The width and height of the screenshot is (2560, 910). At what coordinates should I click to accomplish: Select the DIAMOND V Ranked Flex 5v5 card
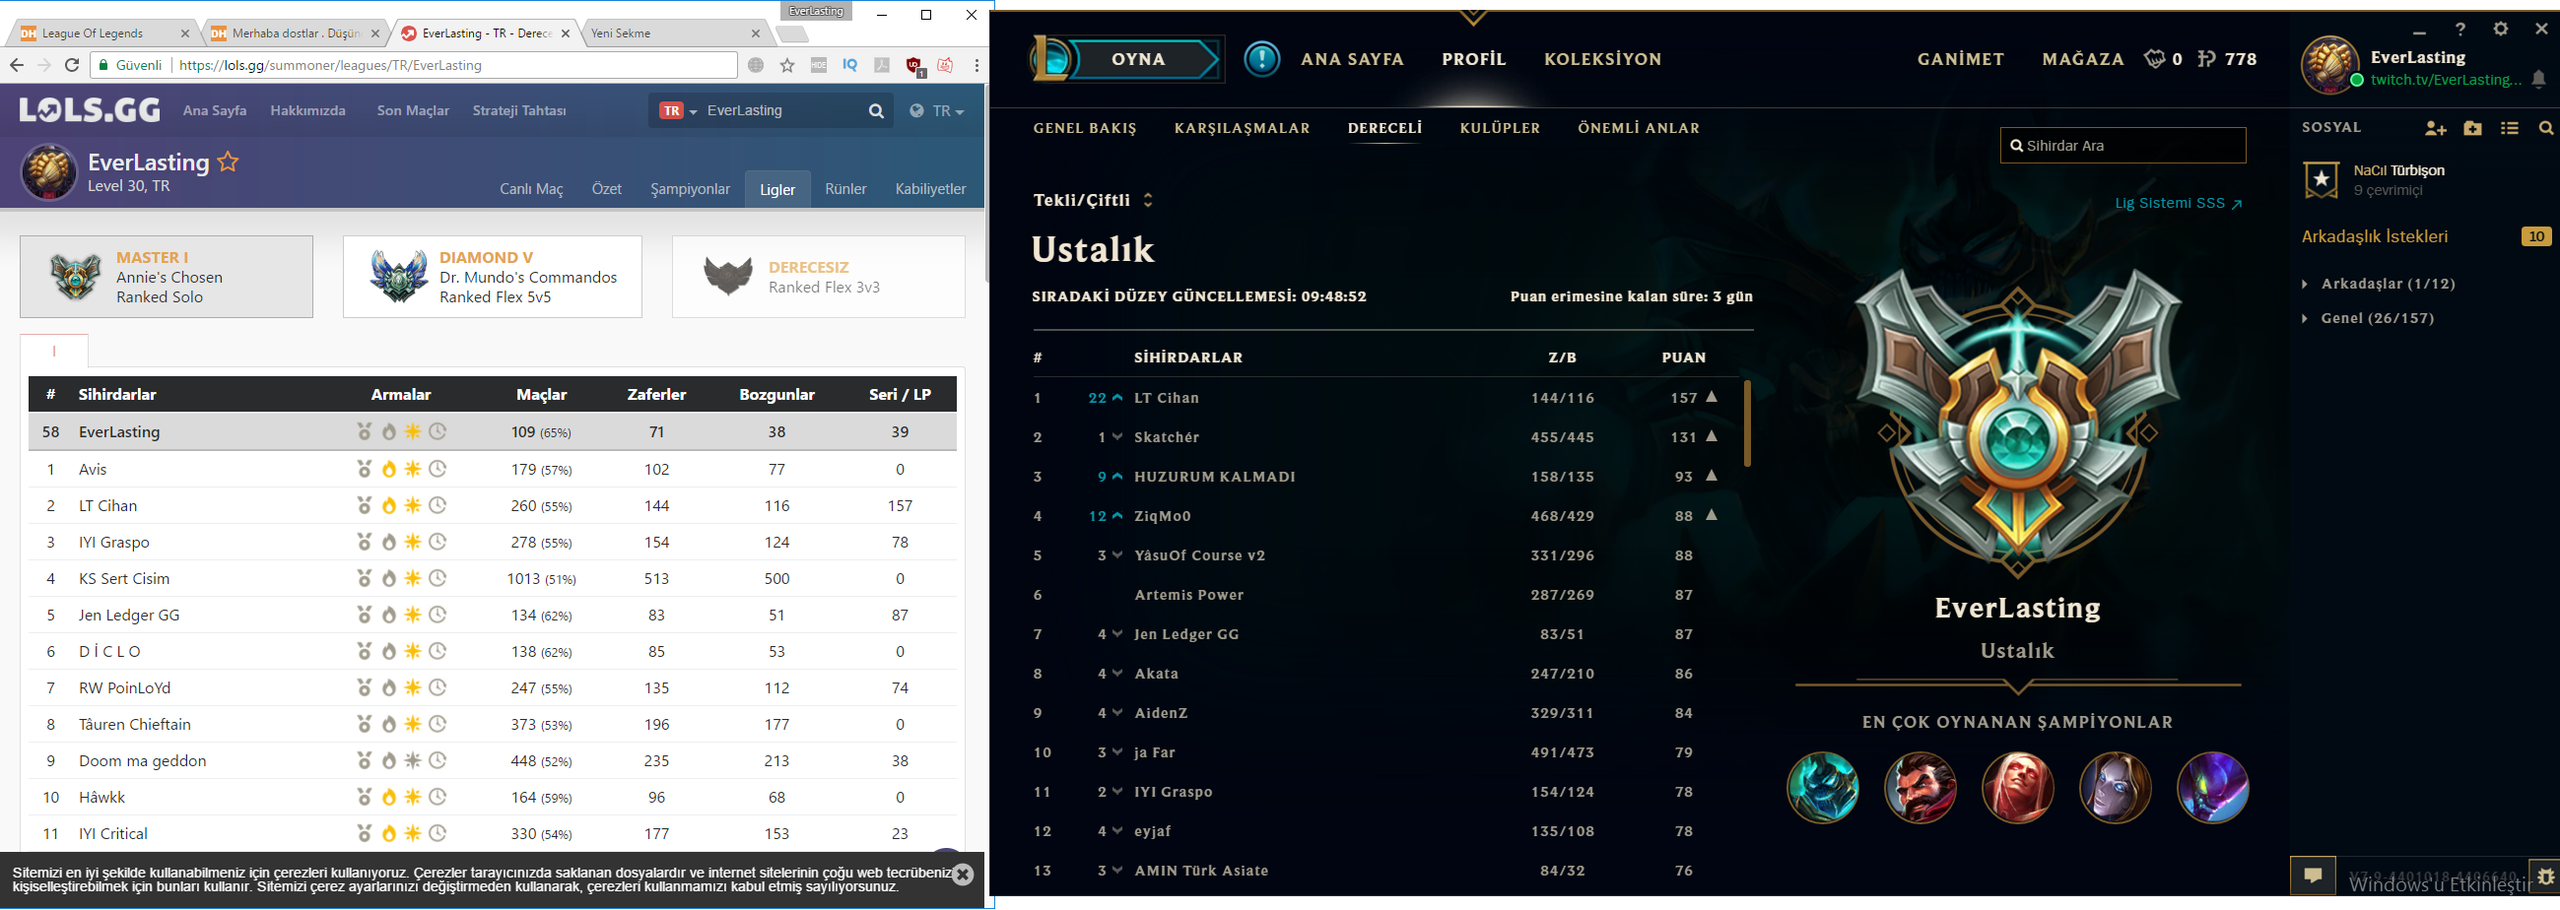click(x=492, y=277)
